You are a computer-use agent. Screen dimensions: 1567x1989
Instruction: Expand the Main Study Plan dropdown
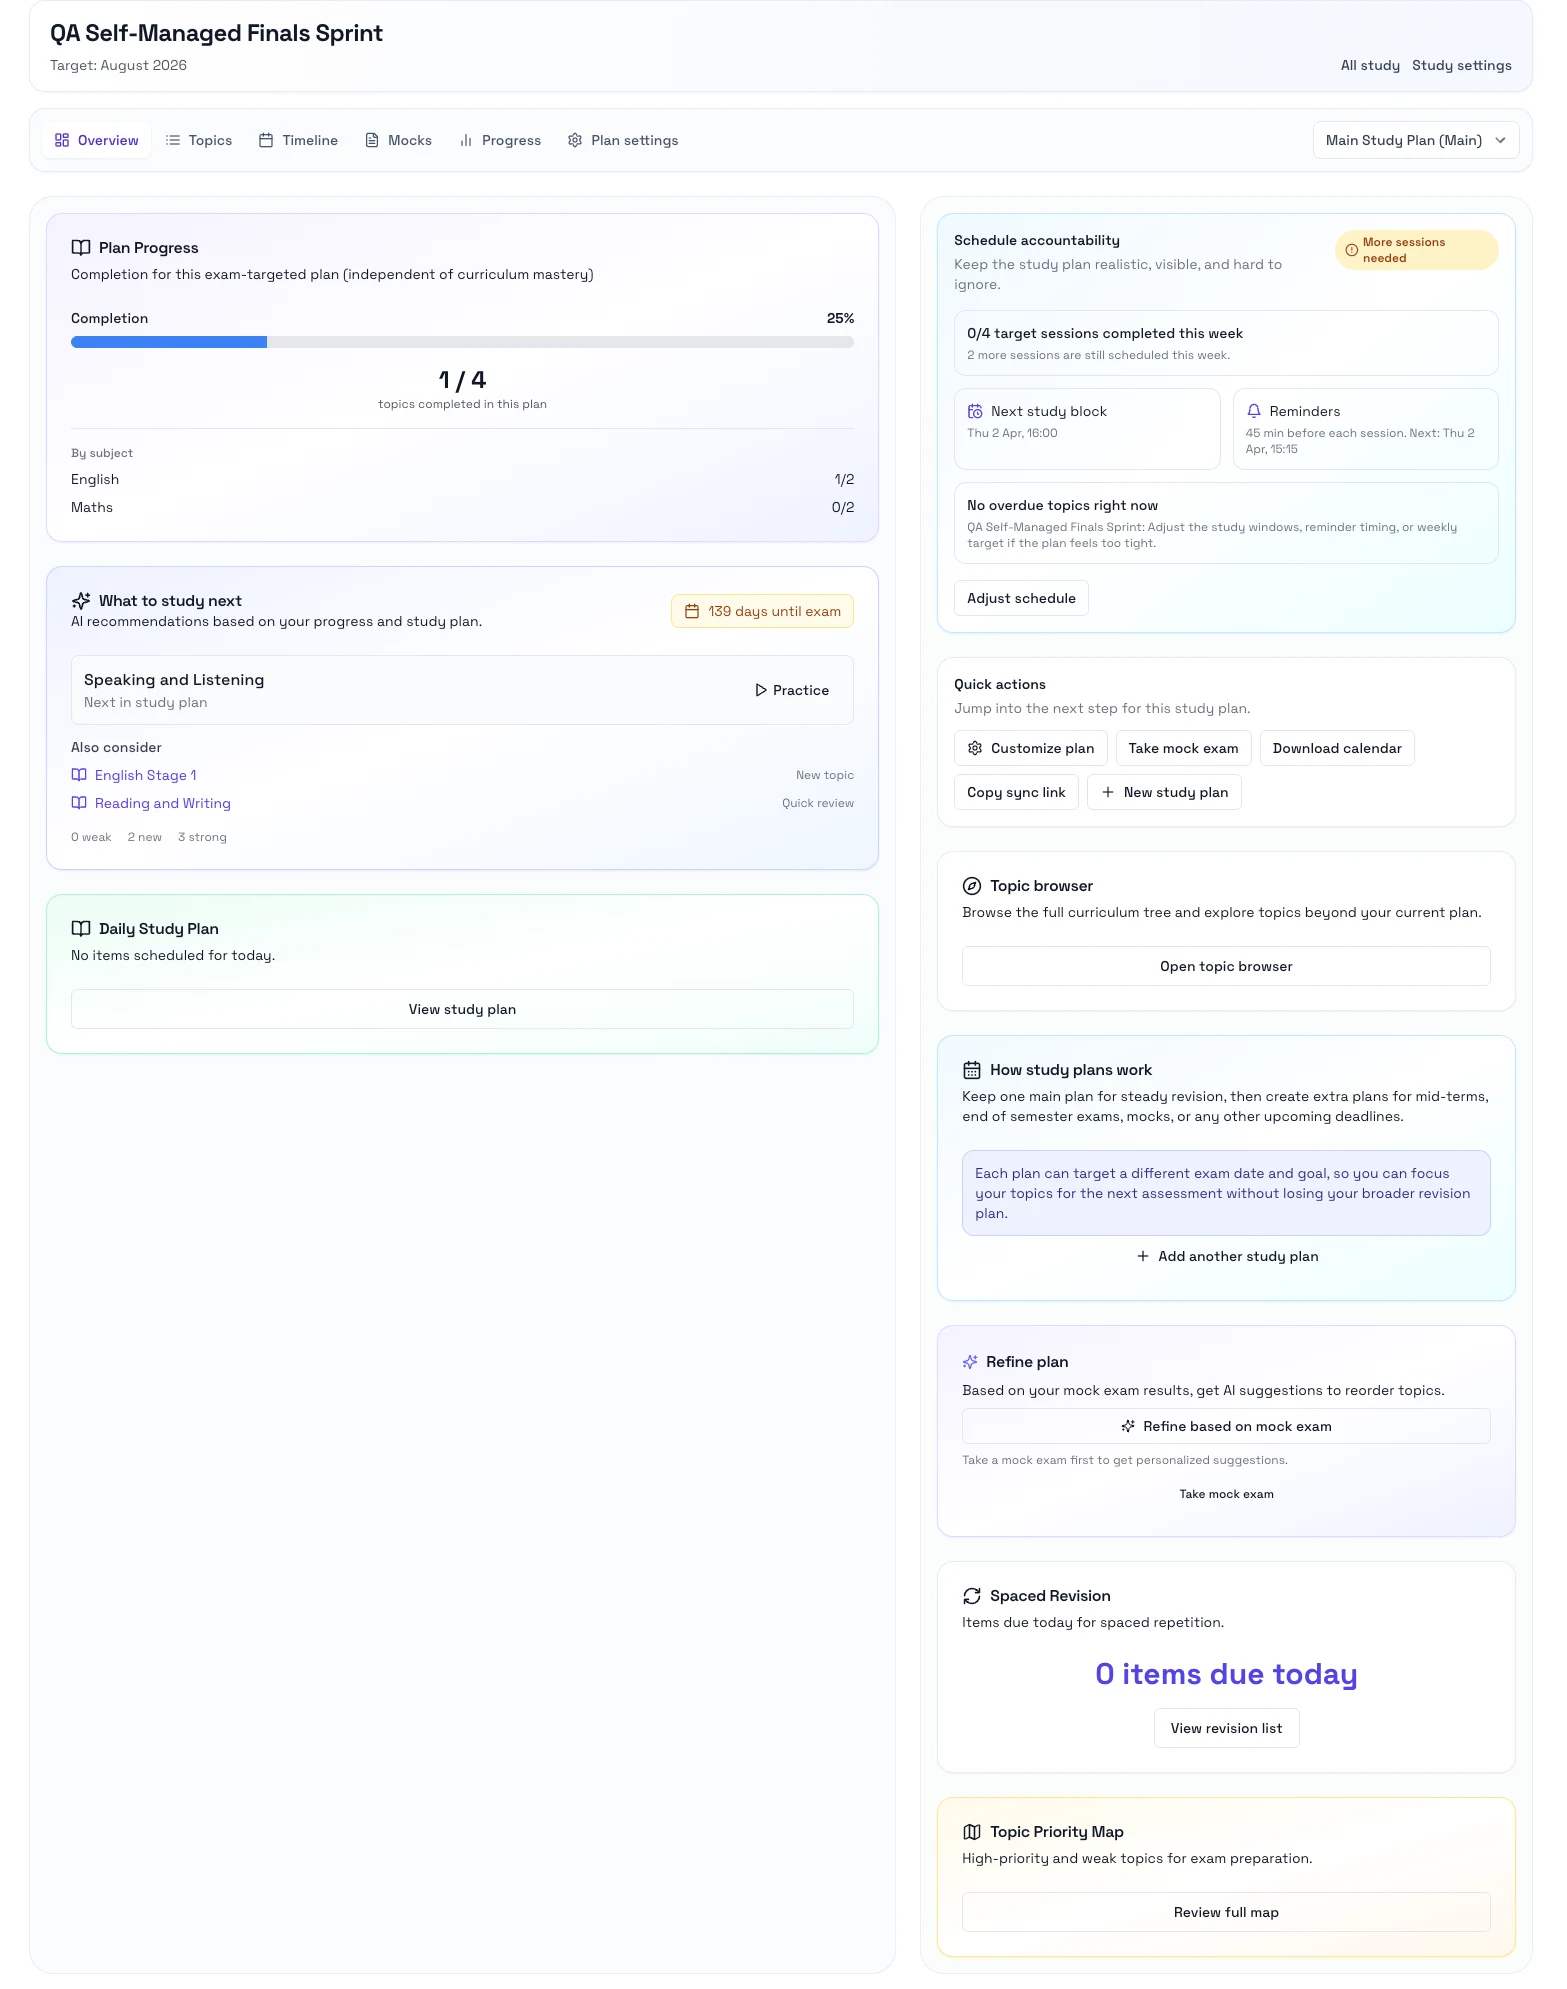click(1415, 140)
